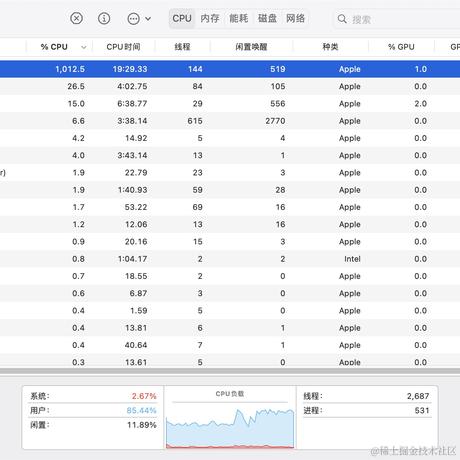
Task: Click the 2770 idle wake-ups cell
Action: (275, 121)
